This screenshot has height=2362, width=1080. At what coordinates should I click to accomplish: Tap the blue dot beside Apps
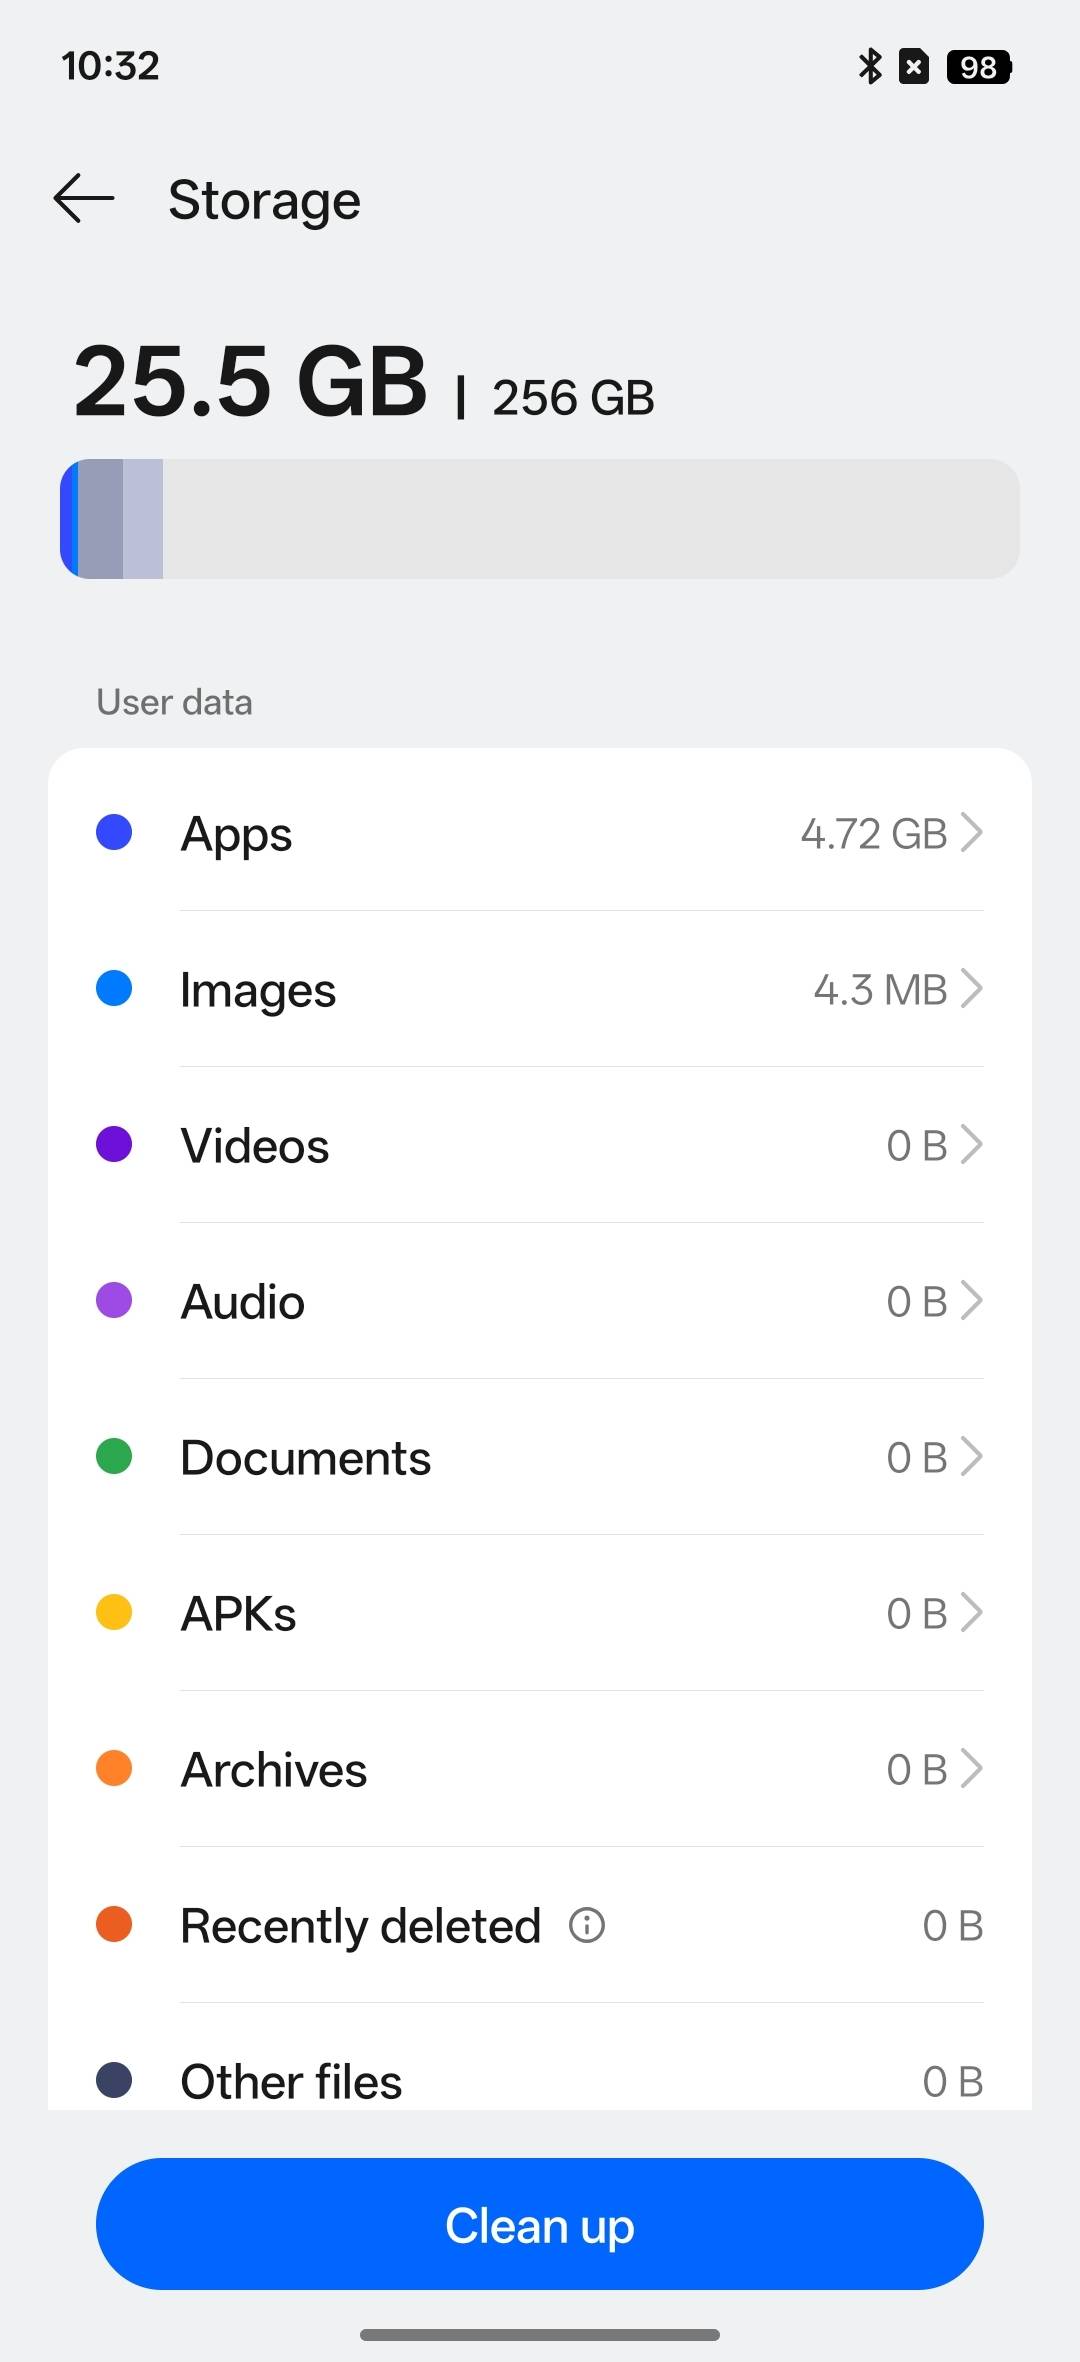[x=114, y=832]
